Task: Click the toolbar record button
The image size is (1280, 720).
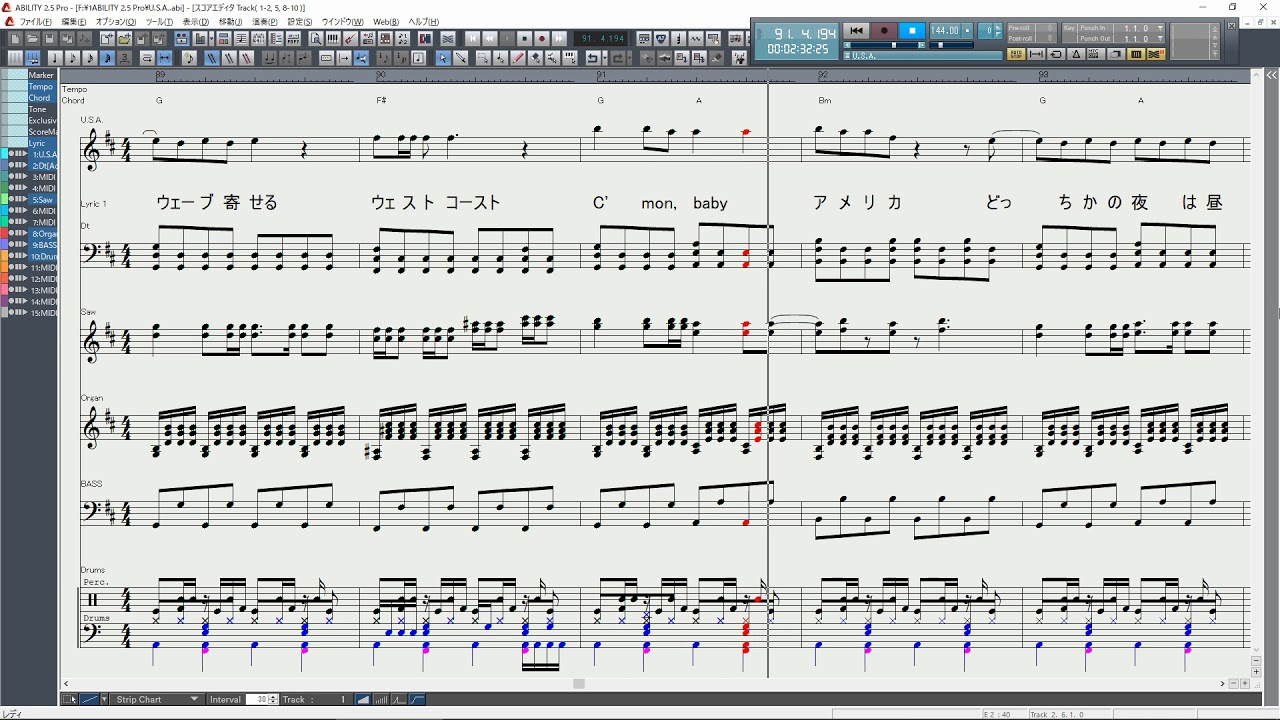Action: tap(541, 38)
